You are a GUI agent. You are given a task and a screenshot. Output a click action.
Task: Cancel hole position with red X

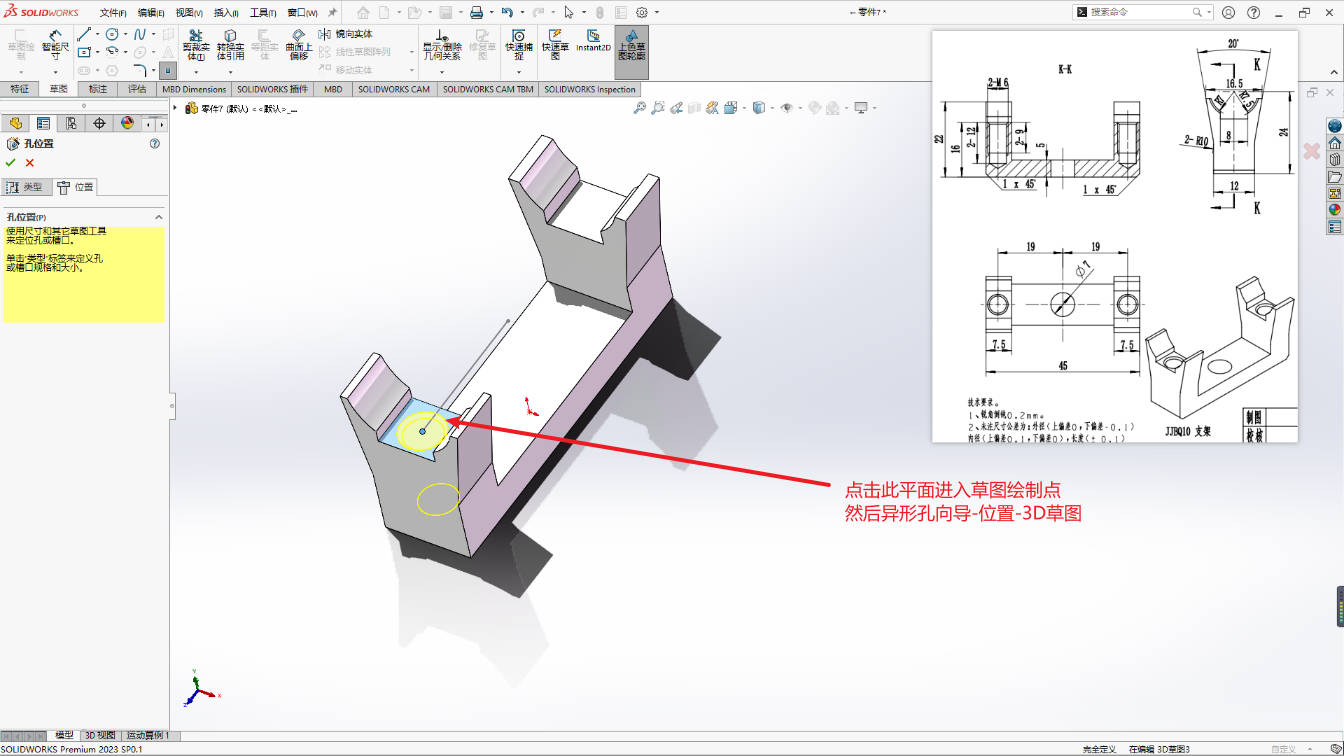coord(30,162)
